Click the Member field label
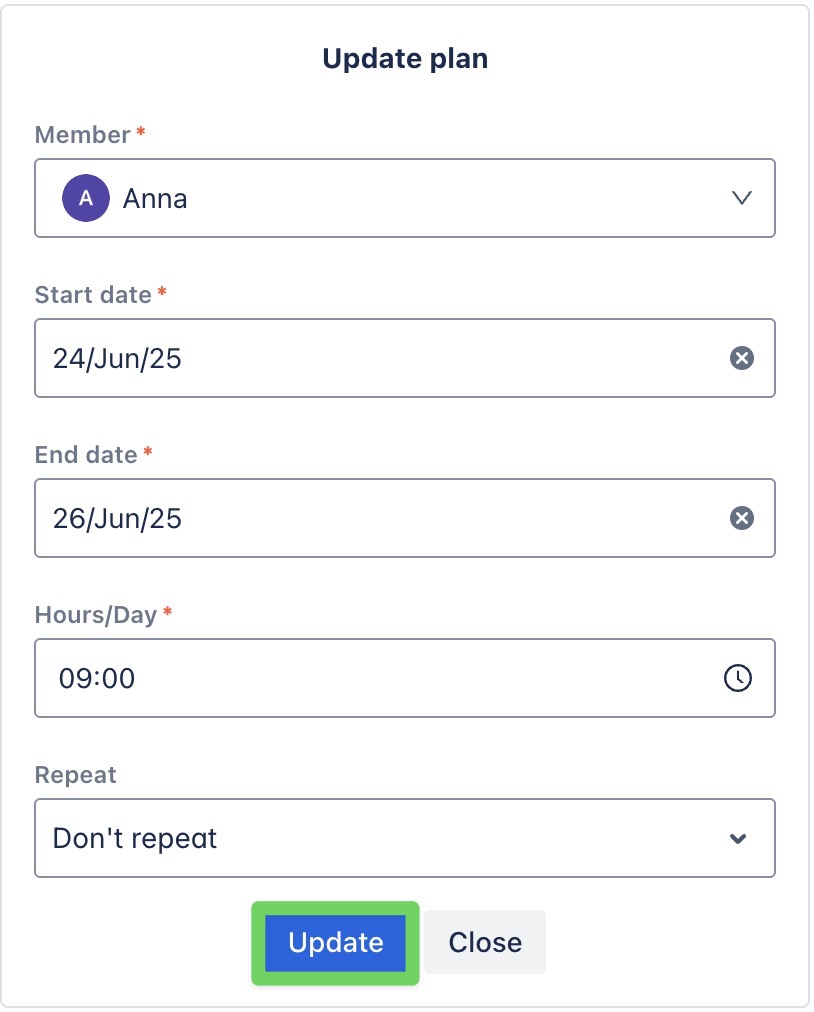 click(83, 135)
